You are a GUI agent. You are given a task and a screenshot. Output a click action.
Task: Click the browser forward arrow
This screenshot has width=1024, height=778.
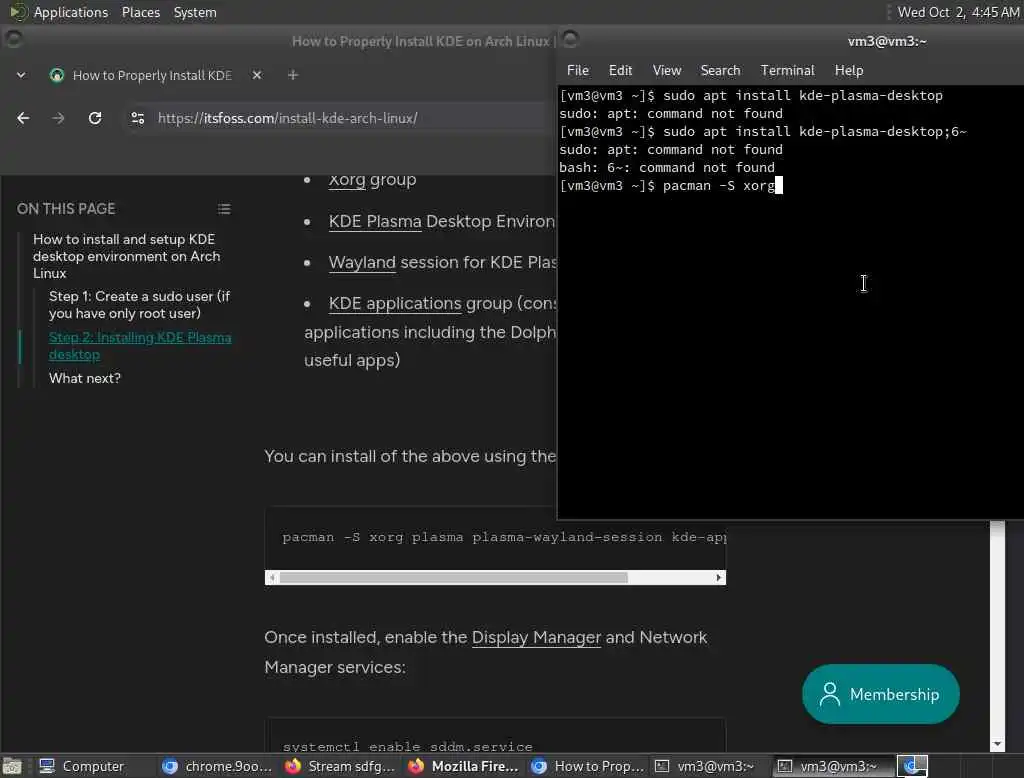[x=58, y=118]
